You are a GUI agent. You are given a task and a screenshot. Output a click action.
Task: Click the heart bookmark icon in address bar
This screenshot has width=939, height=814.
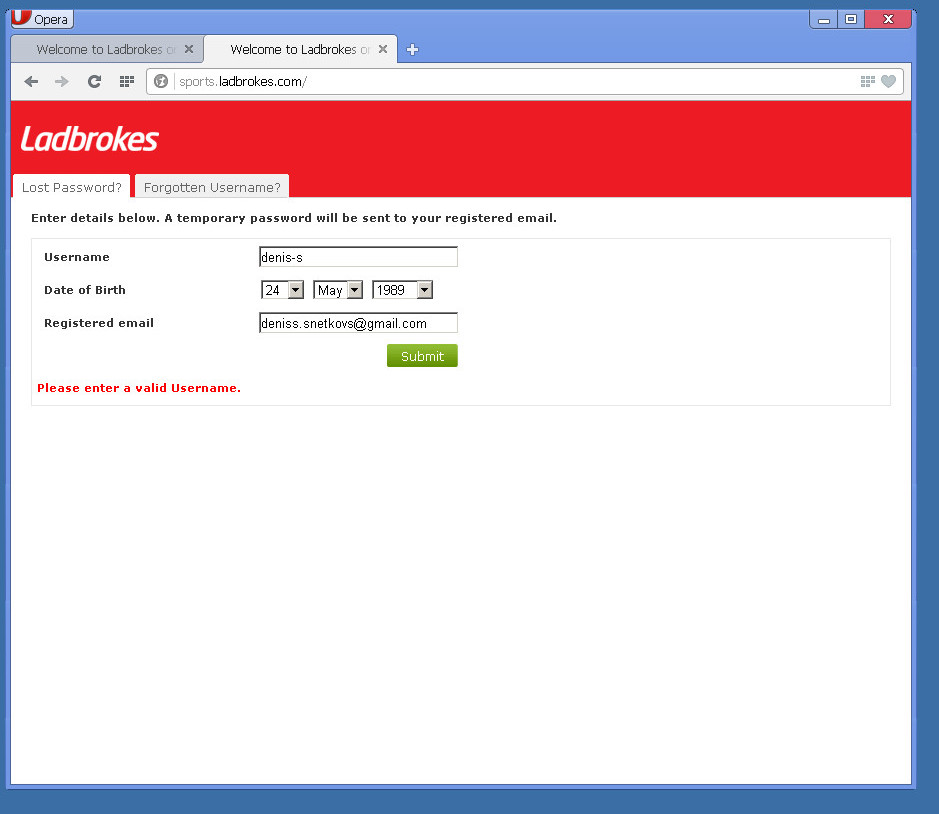click(889, 81)
